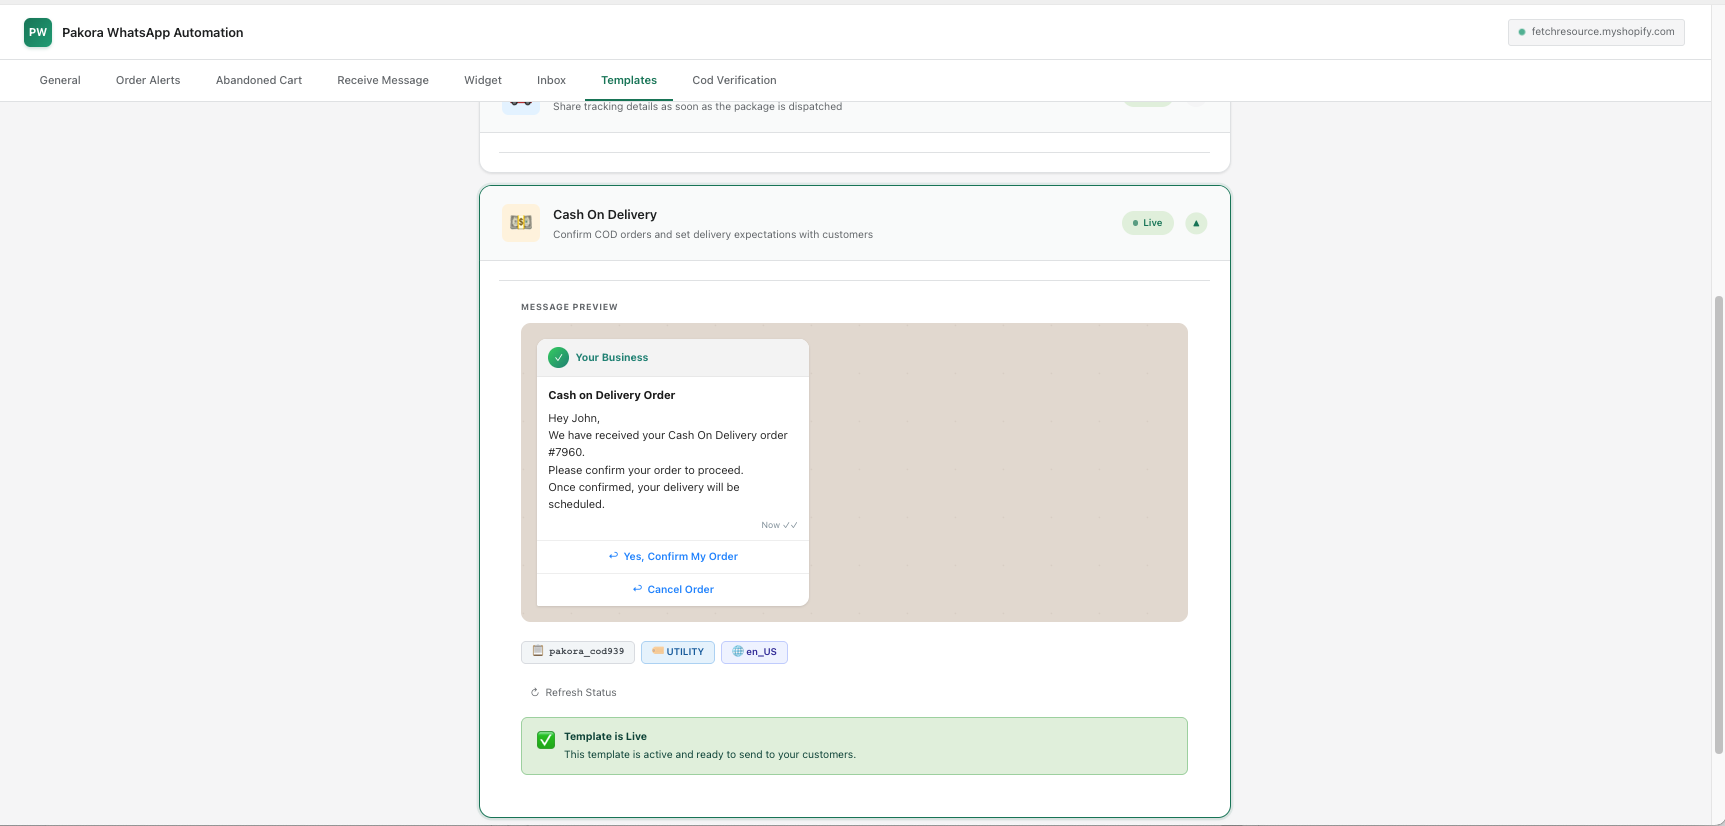Go to the Abandoned Cart tab

coord(259,80)
